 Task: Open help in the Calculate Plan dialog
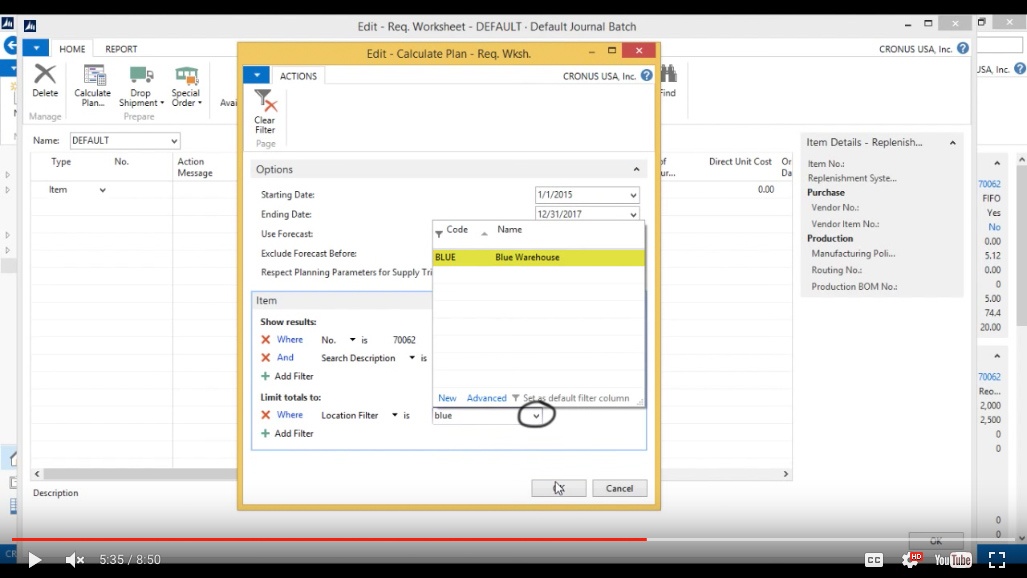point(646,75)
